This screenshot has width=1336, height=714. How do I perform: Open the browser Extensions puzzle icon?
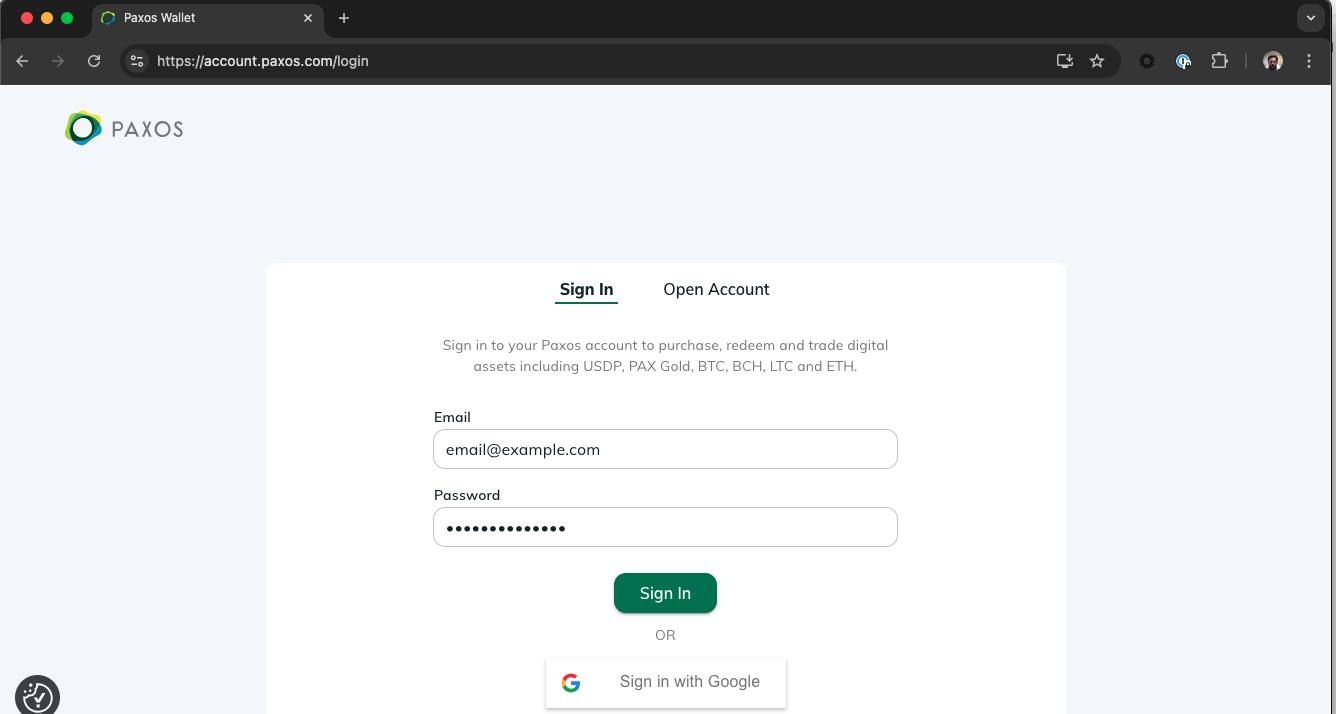1219,61
